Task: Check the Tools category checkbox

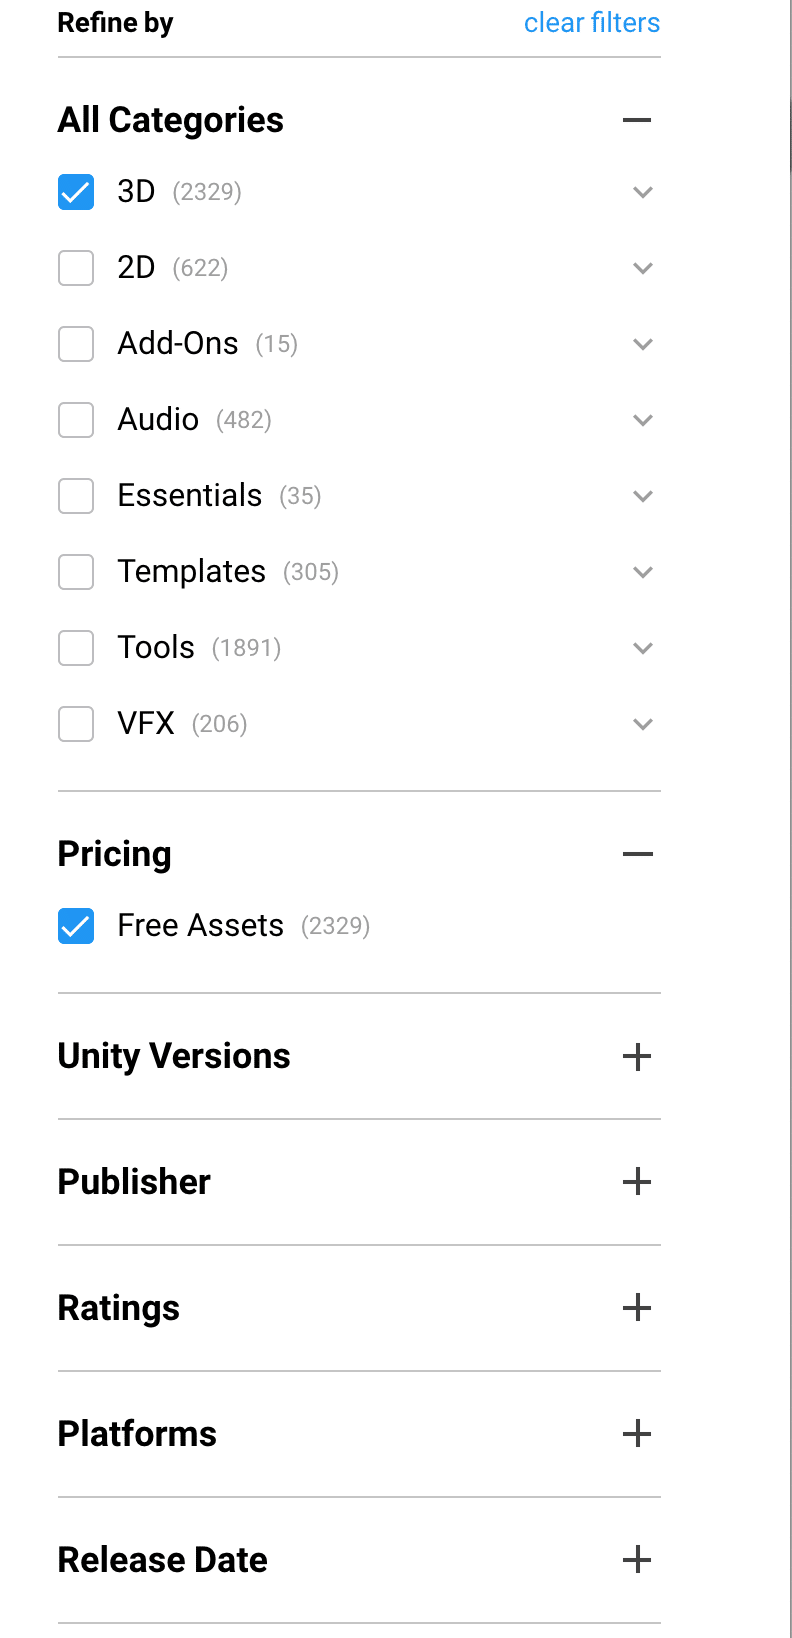Action: [76, 648]
